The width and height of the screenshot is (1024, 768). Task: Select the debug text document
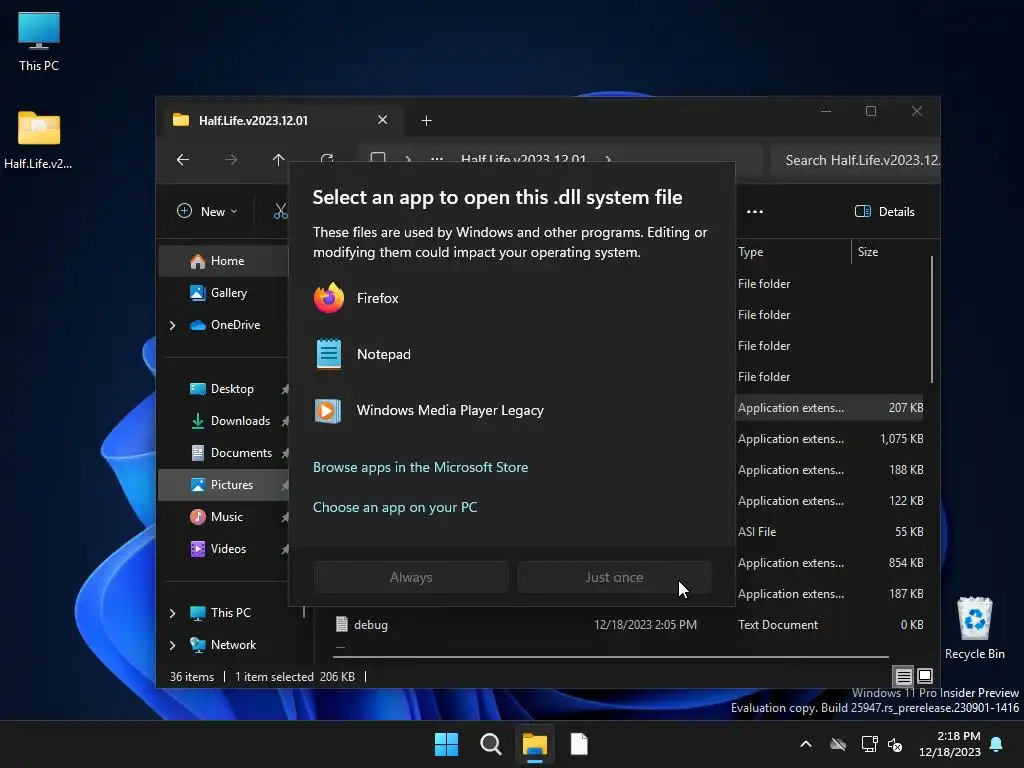click(370, 625)
